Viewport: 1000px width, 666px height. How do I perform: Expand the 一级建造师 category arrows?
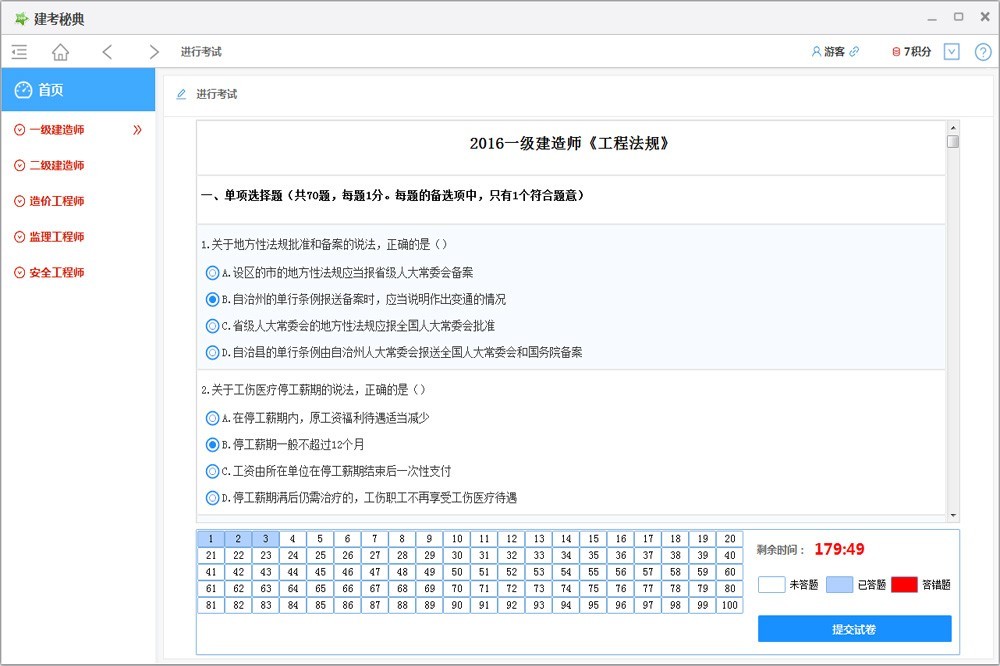point(135,129)
